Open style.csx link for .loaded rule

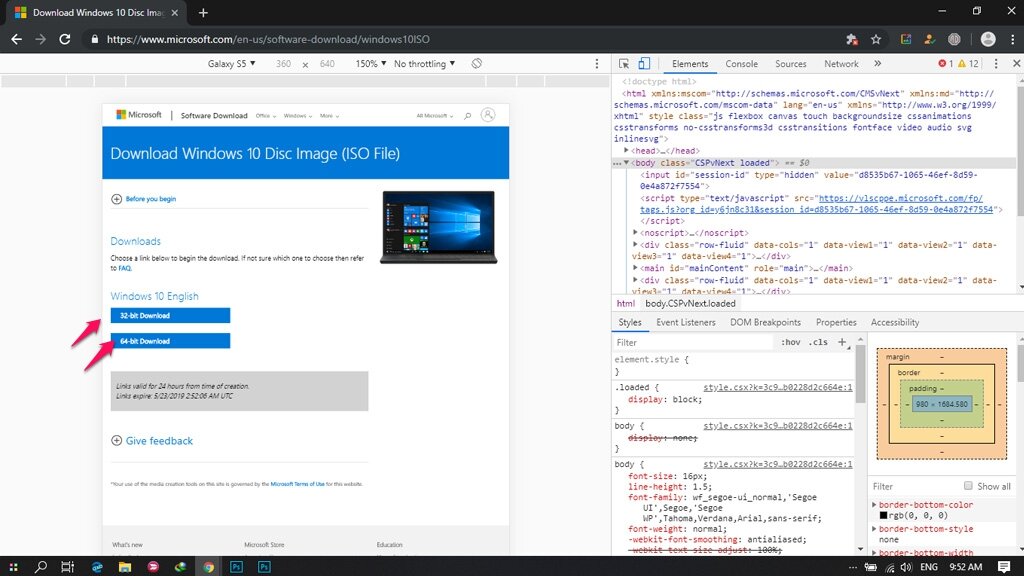pyautogui.click(x=777, y=387)
